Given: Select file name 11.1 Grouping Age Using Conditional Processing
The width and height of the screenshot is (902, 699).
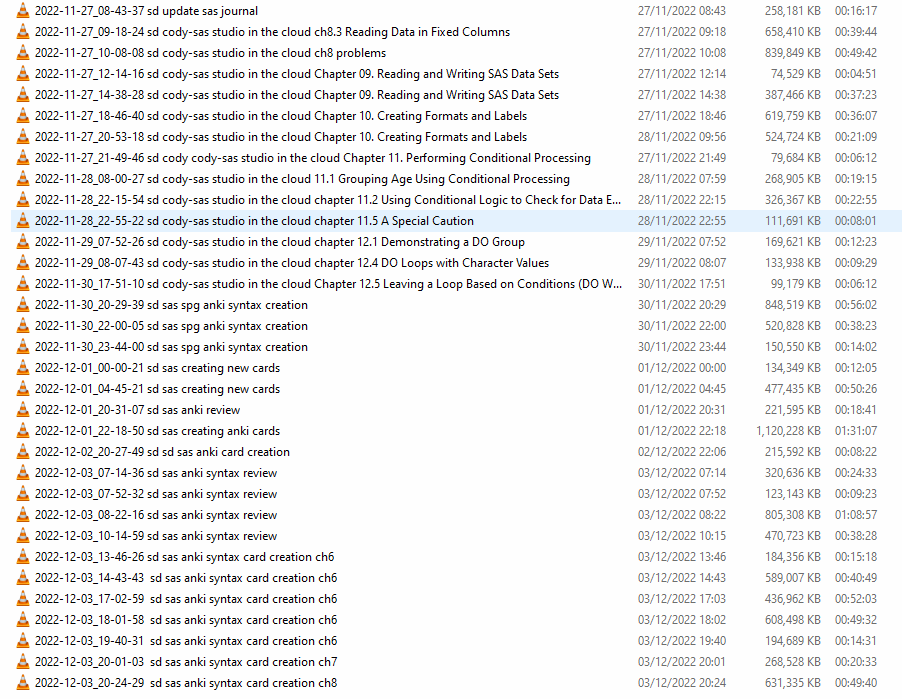Looking at the screenshot, I should 302,179.
